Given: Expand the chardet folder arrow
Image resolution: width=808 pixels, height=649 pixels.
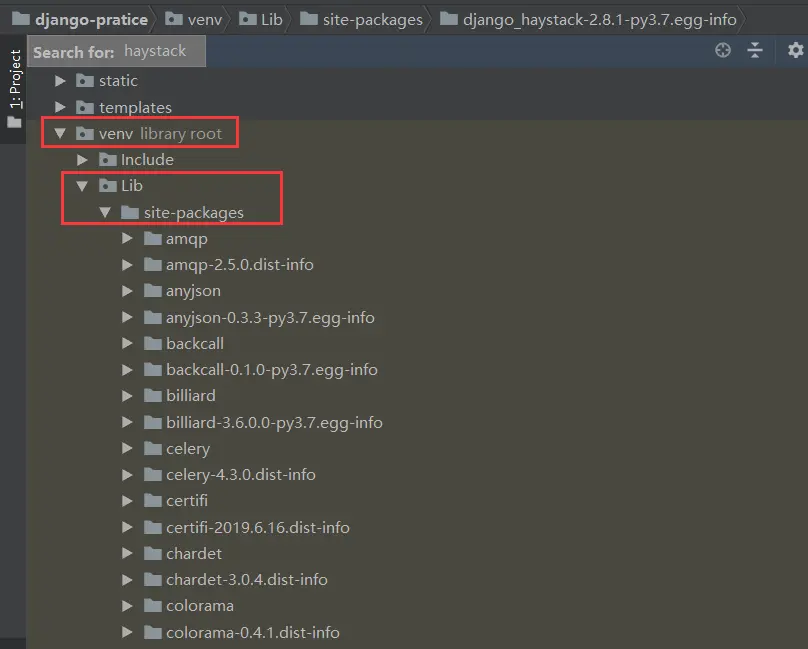Looking at the screenshot, I should point(127,554).
